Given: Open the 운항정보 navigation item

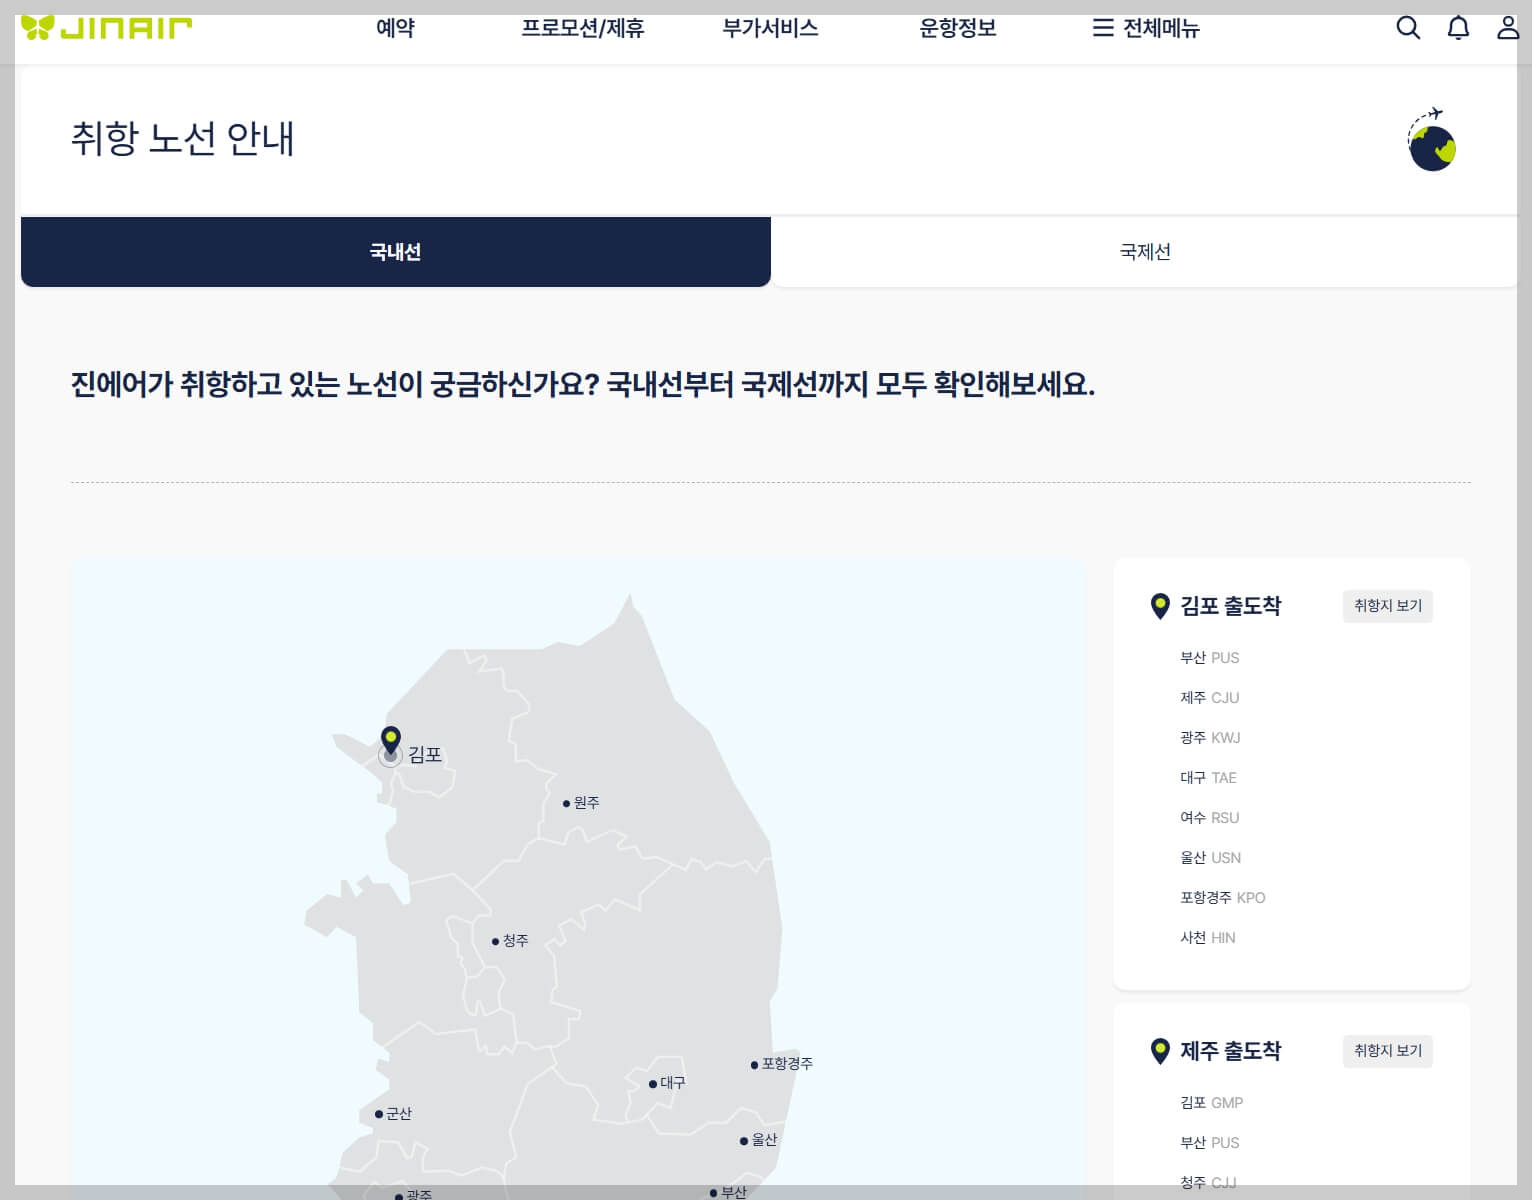Looking at the screenshot, I should coord(957,28).
